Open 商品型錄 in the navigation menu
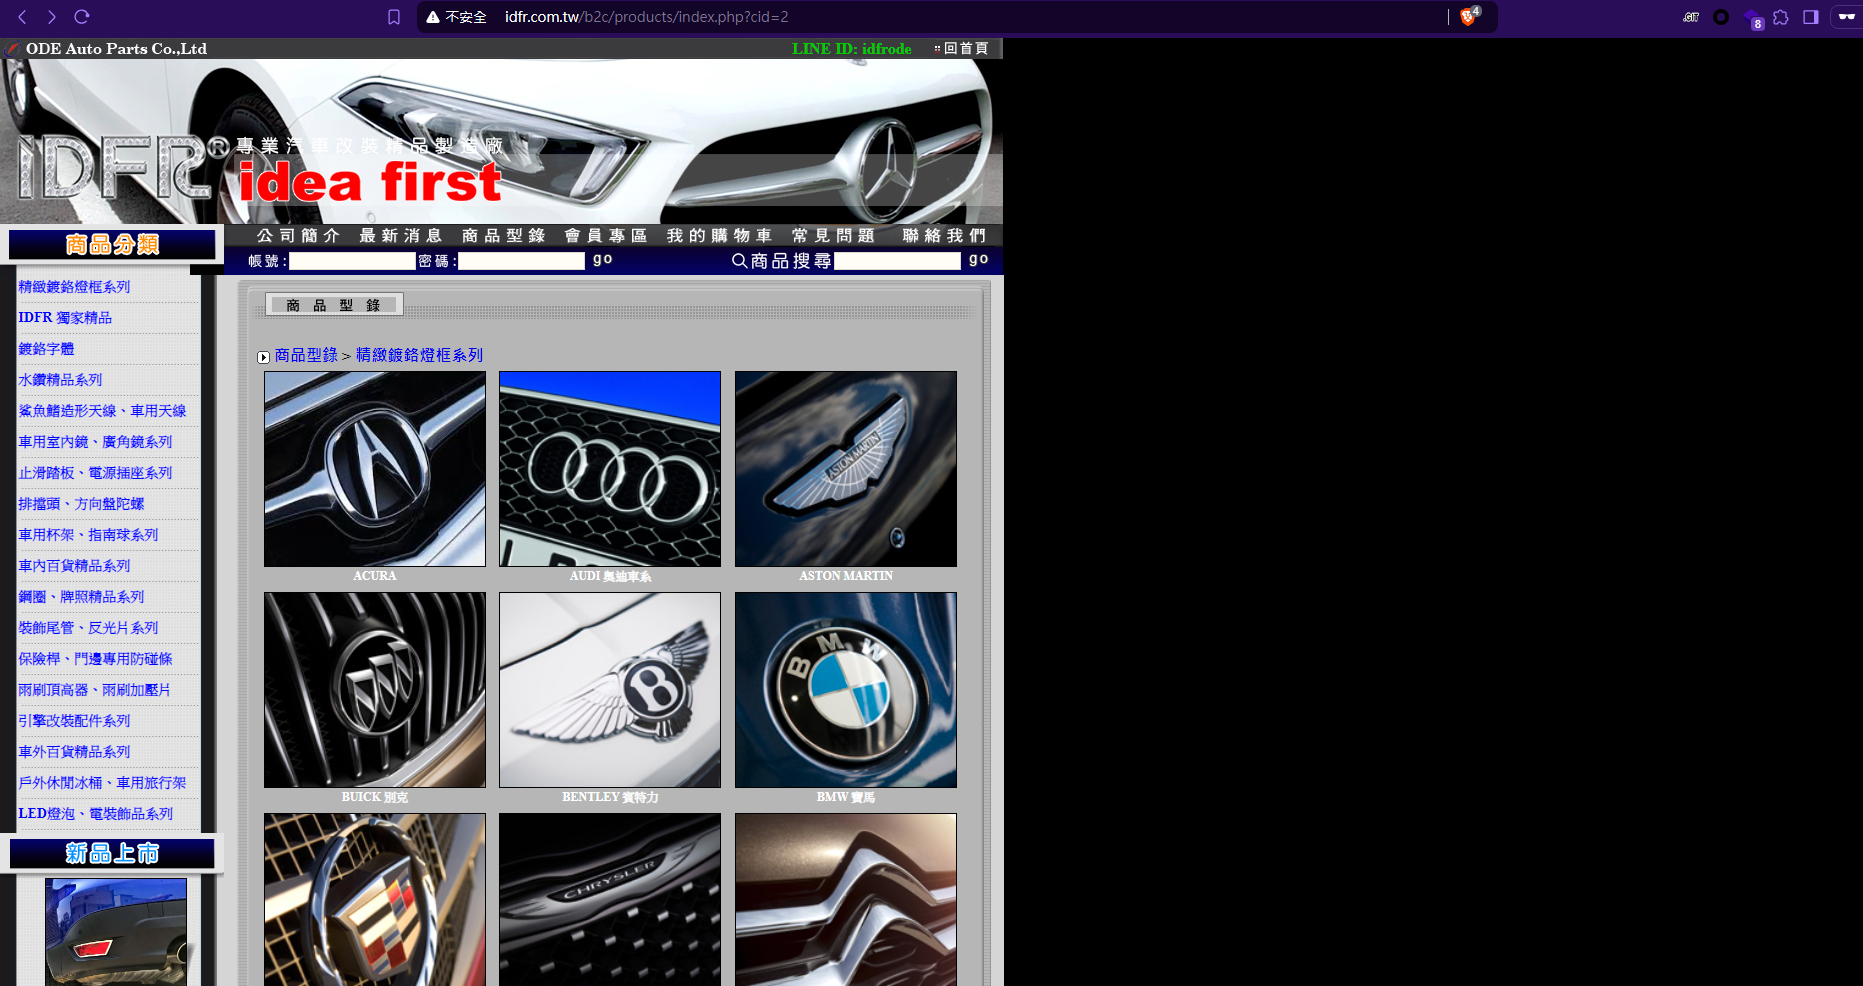Screen dimensions: 1863x986 coord(503,236)
